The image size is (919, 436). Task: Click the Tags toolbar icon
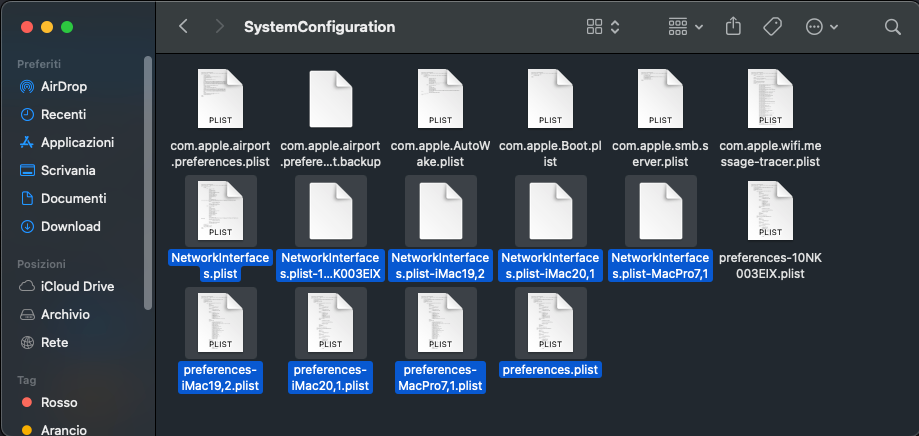point(772,26)
